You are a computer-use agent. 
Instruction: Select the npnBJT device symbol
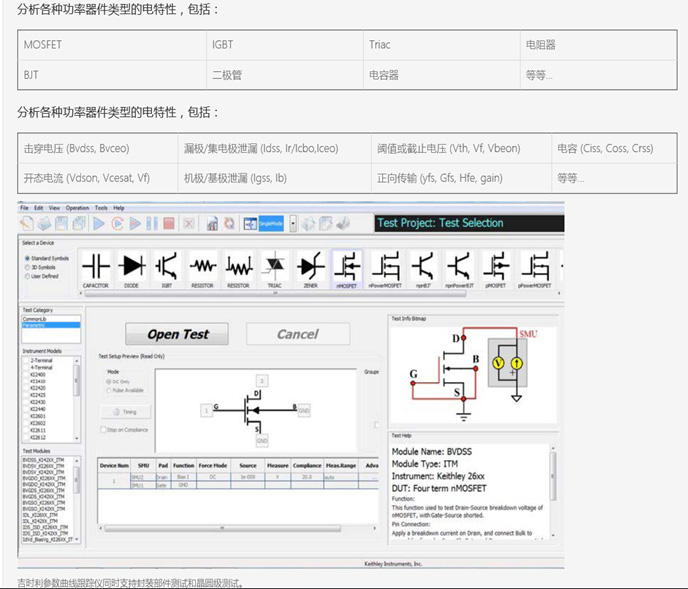(x=423, y=266)
